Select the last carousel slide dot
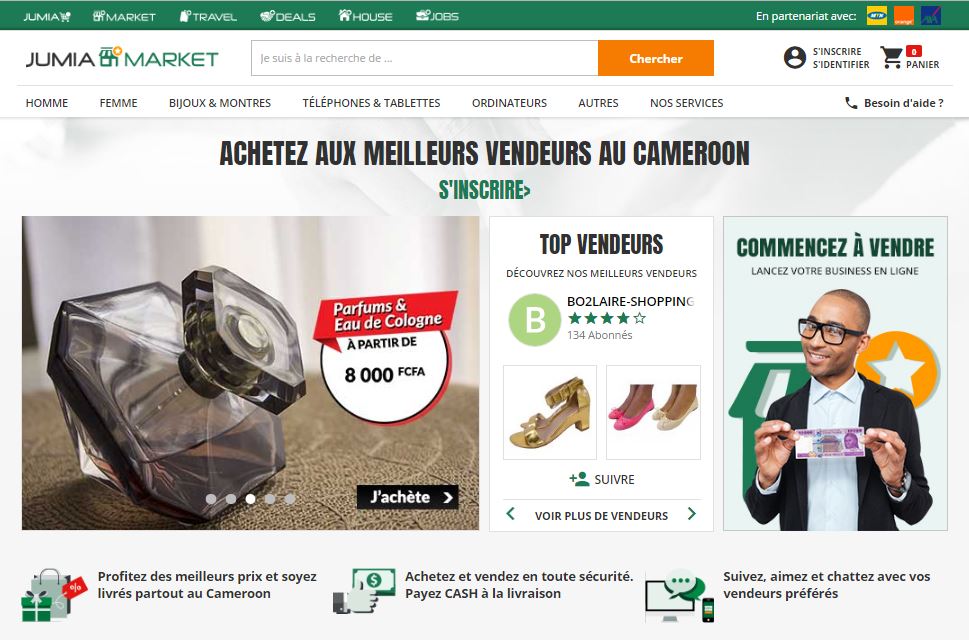The height and width of the screenshot is (640, 969). coord(290,499)
